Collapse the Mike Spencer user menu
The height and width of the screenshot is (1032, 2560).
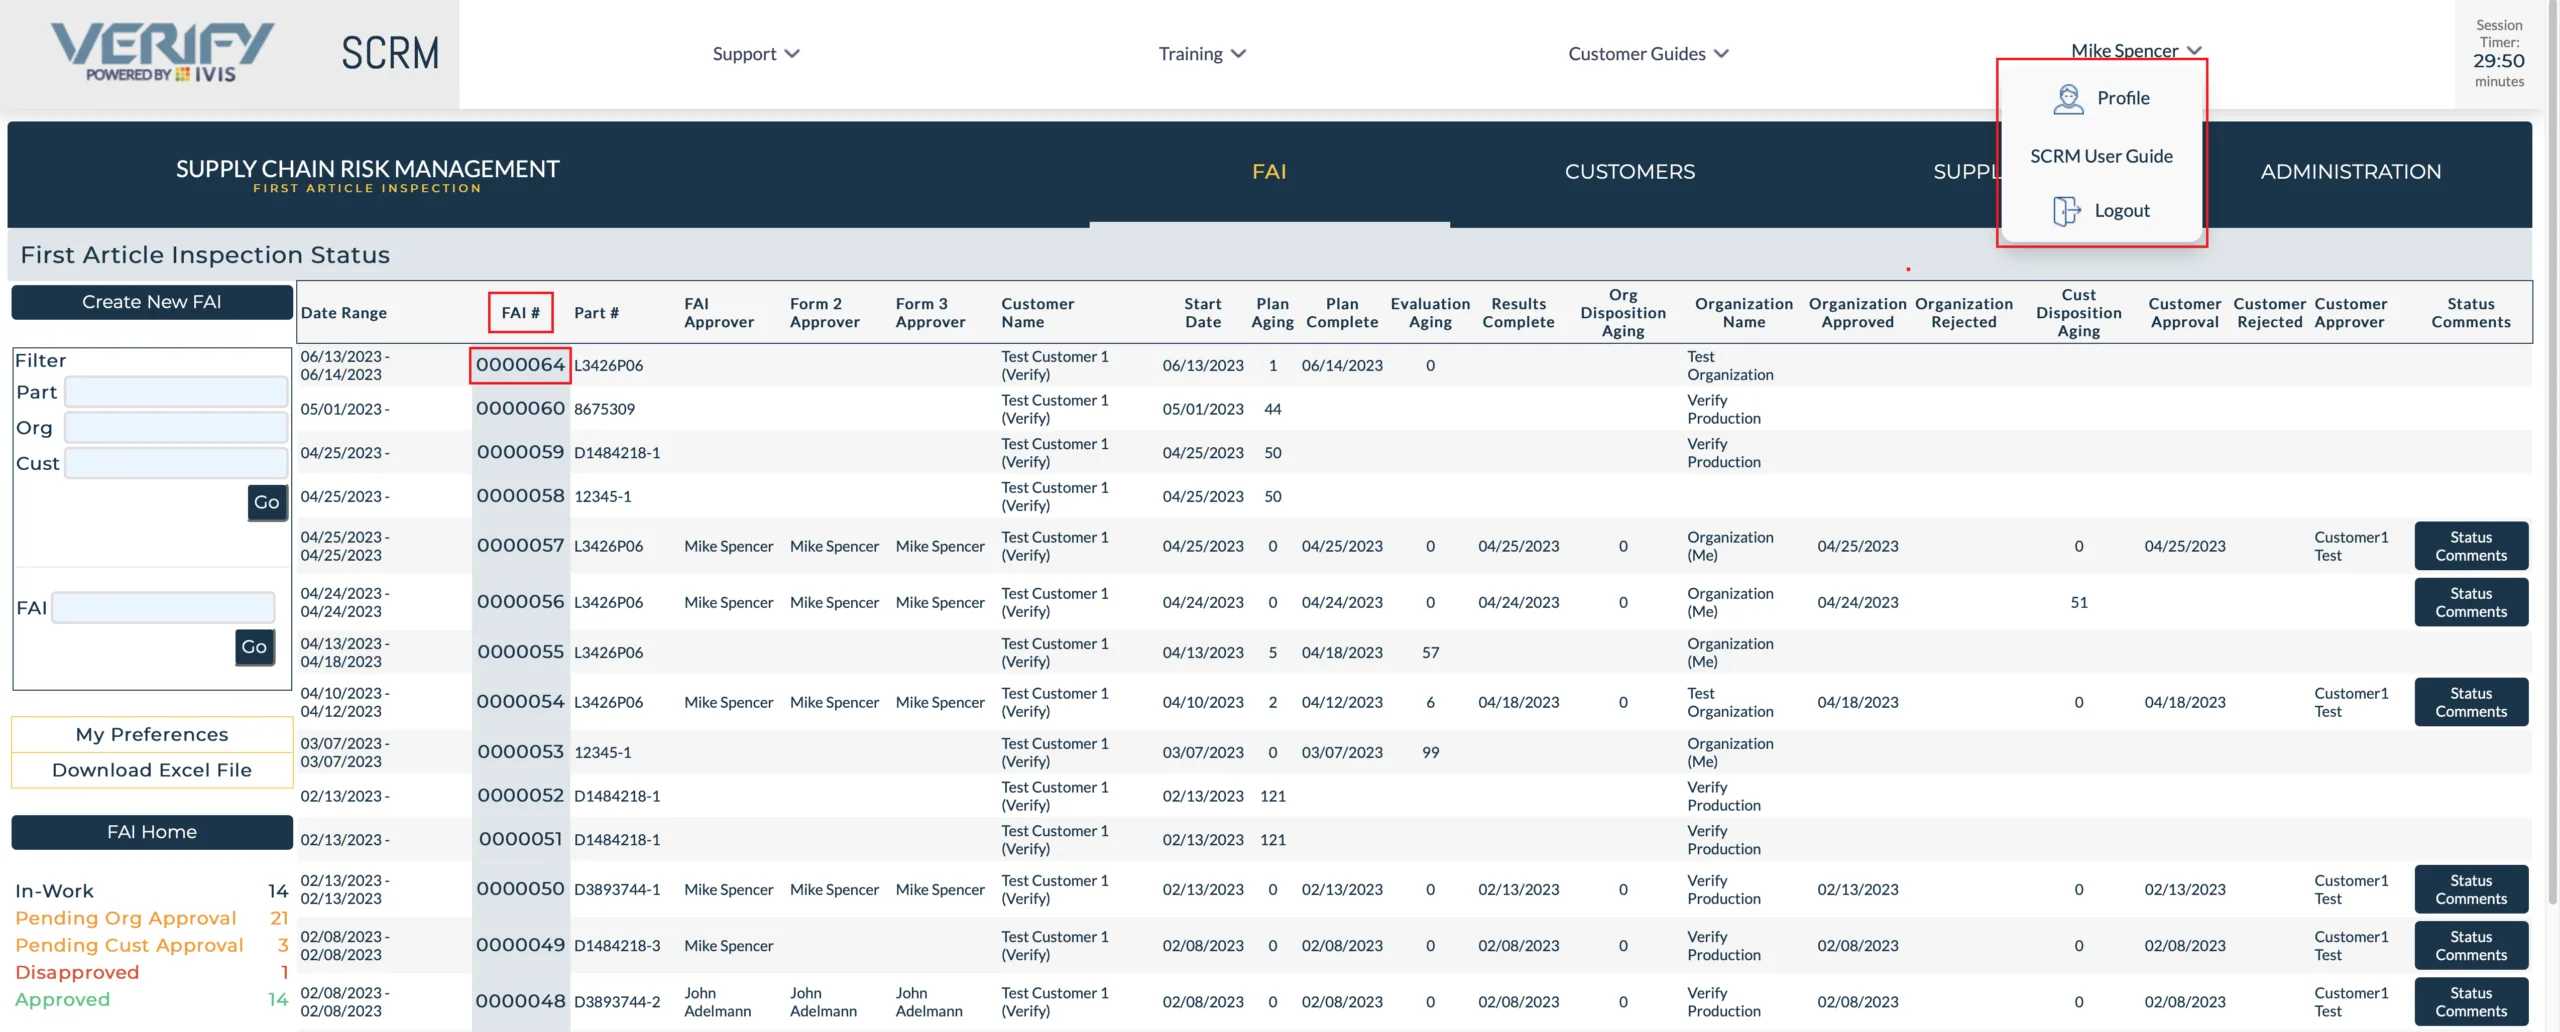(x=2136, y=50)
